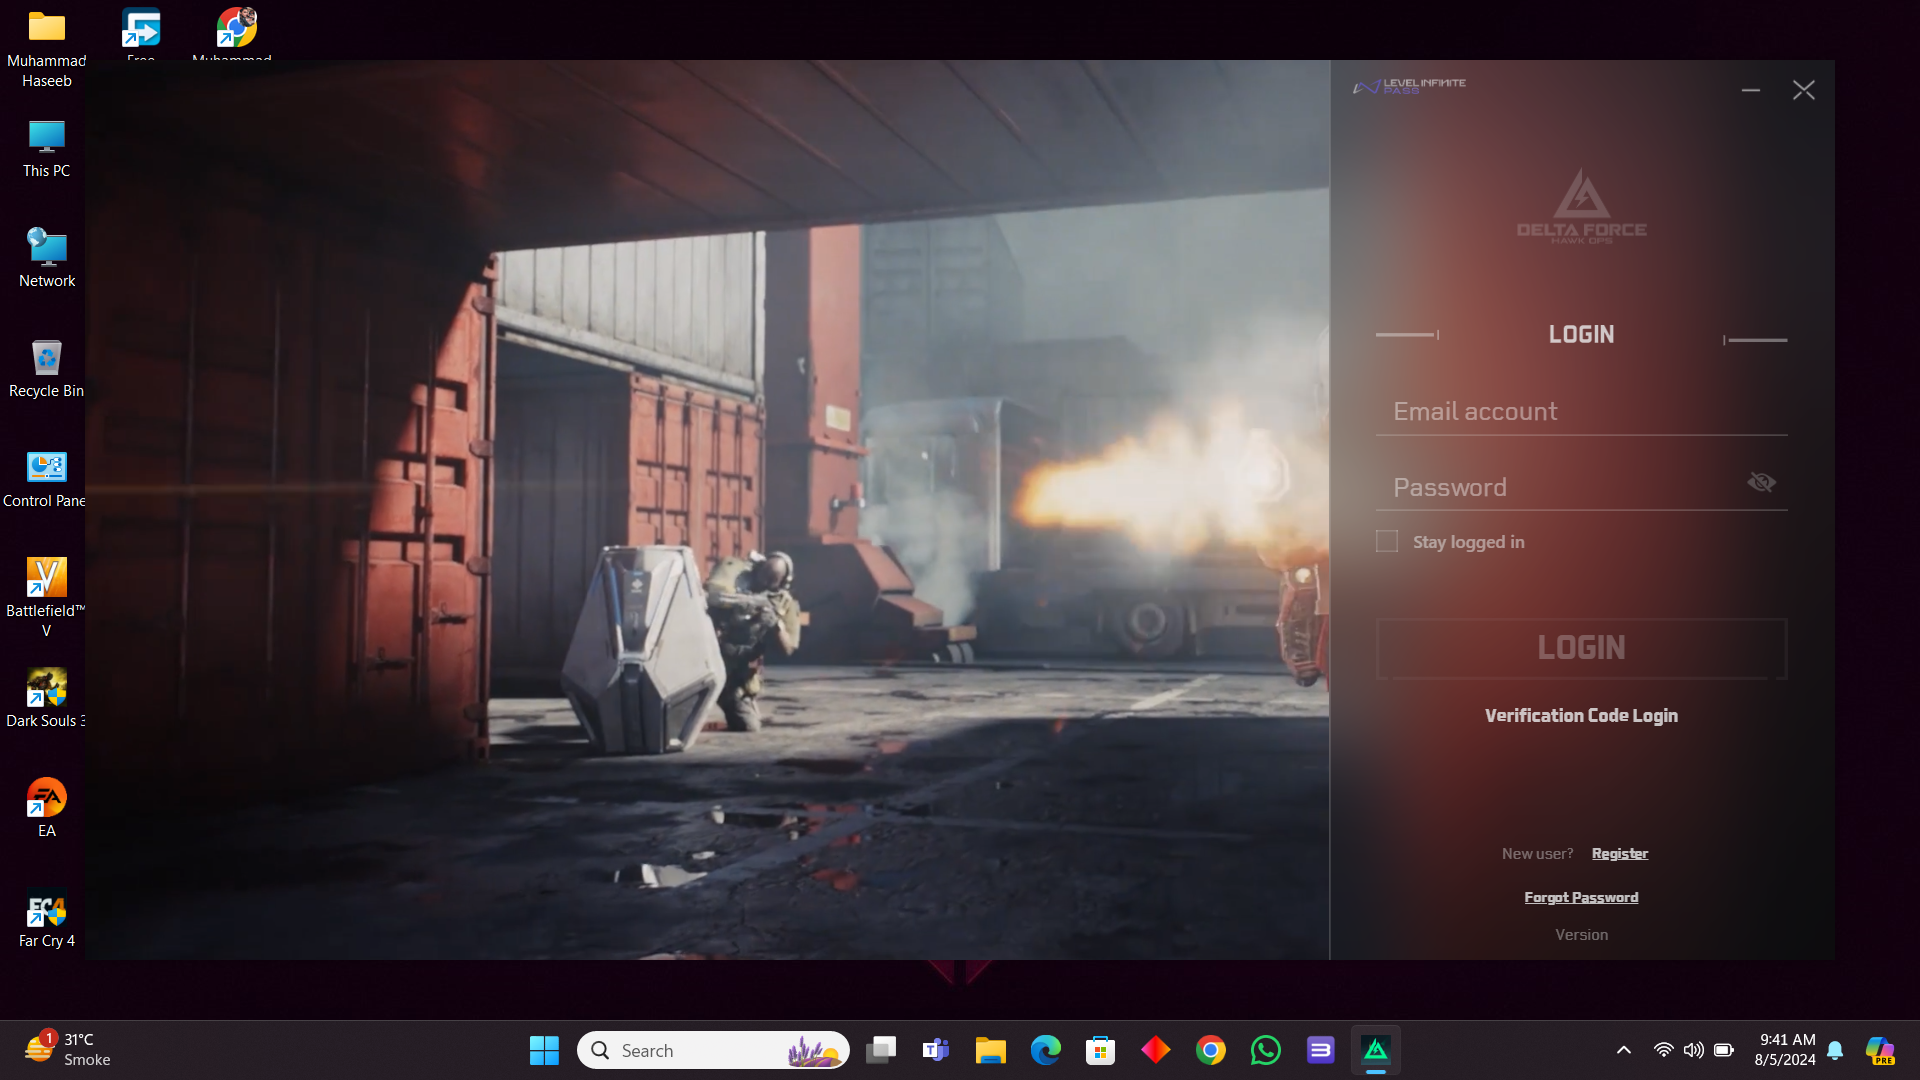
Task: Switch to Verification Code Login
Action: click(1581, 715)
